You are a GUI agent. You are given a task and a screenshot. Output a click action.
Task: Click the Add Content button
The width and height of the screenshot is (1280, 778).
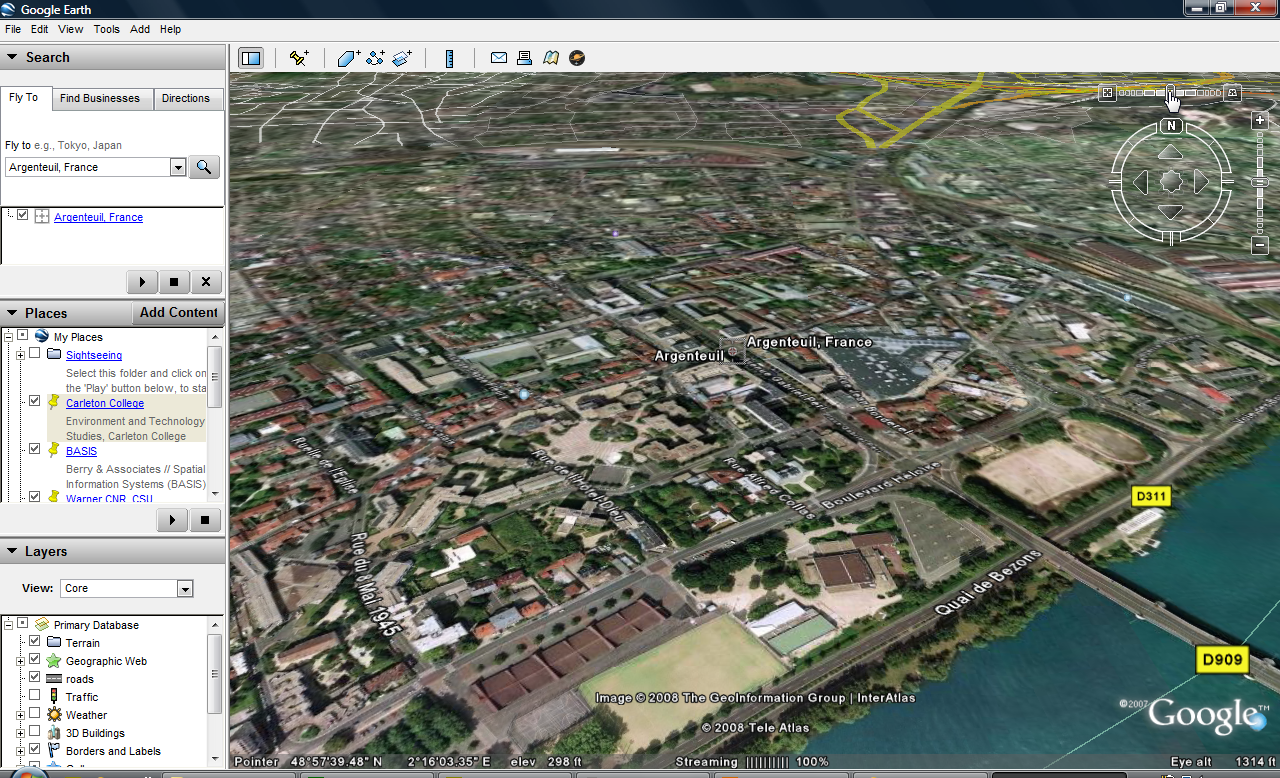(x=178, y=313)
